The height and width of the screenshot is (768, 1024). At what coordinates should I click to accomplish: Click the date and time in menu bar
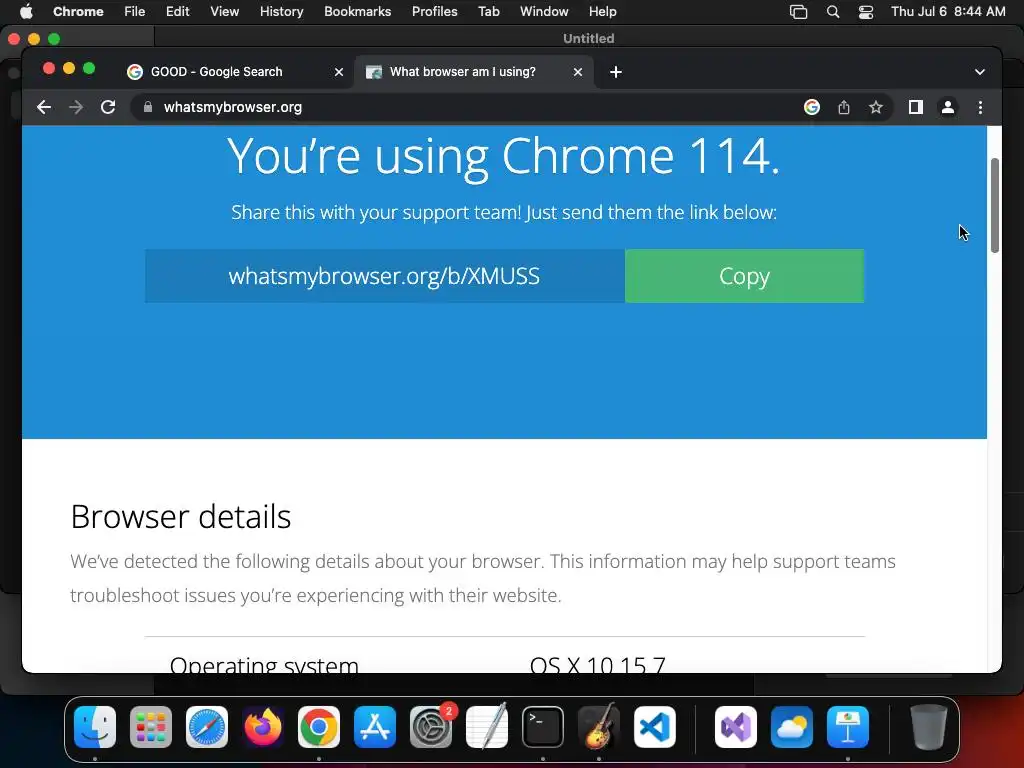point(948,12)
